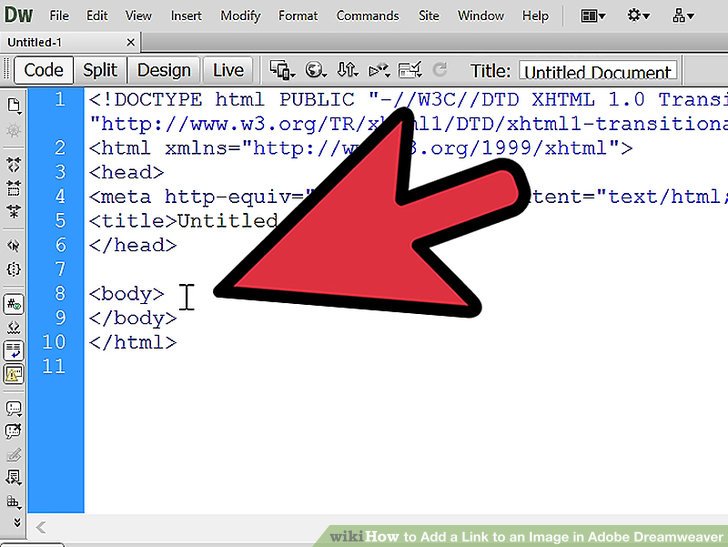Click the File Management icon in document toolbar
The image size is (728, 547).
point(347,70)
